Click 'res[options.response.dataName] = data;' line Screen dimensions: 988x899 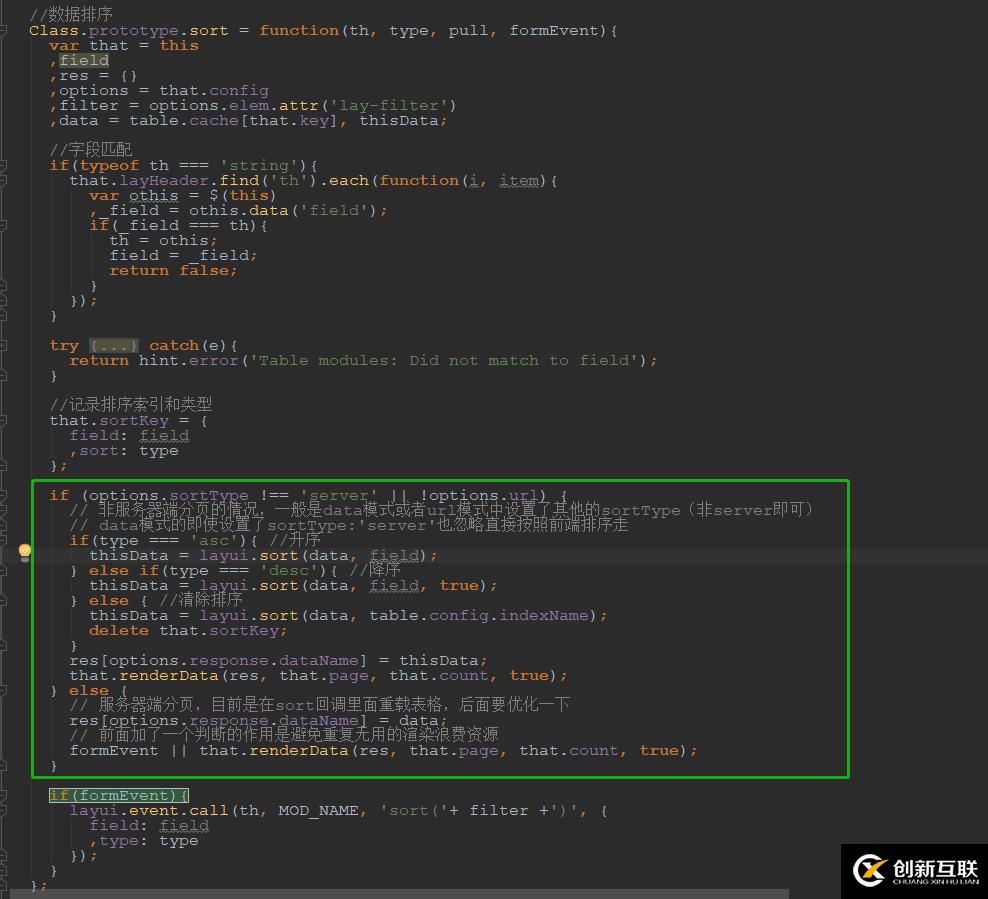coord(258,721)
